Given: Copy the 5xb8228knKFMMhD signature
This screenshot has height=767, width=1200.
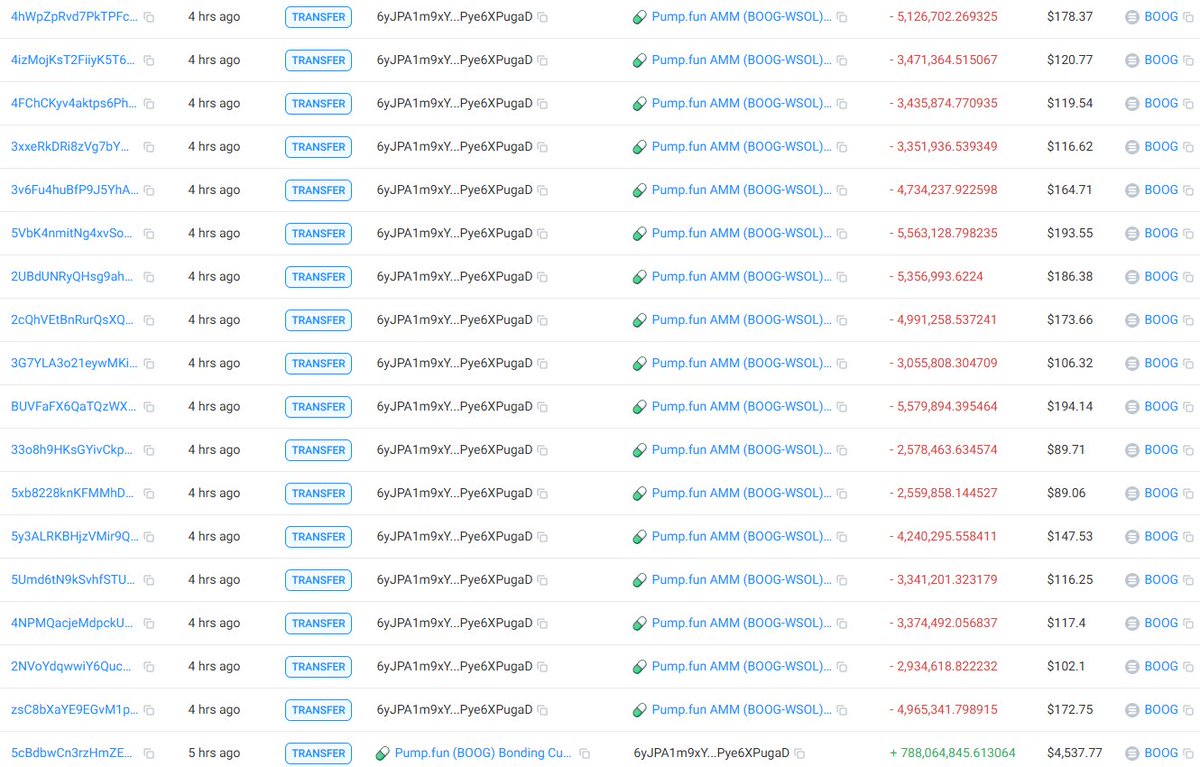Looking at the screenshot, I should click(x=149, y=494).
